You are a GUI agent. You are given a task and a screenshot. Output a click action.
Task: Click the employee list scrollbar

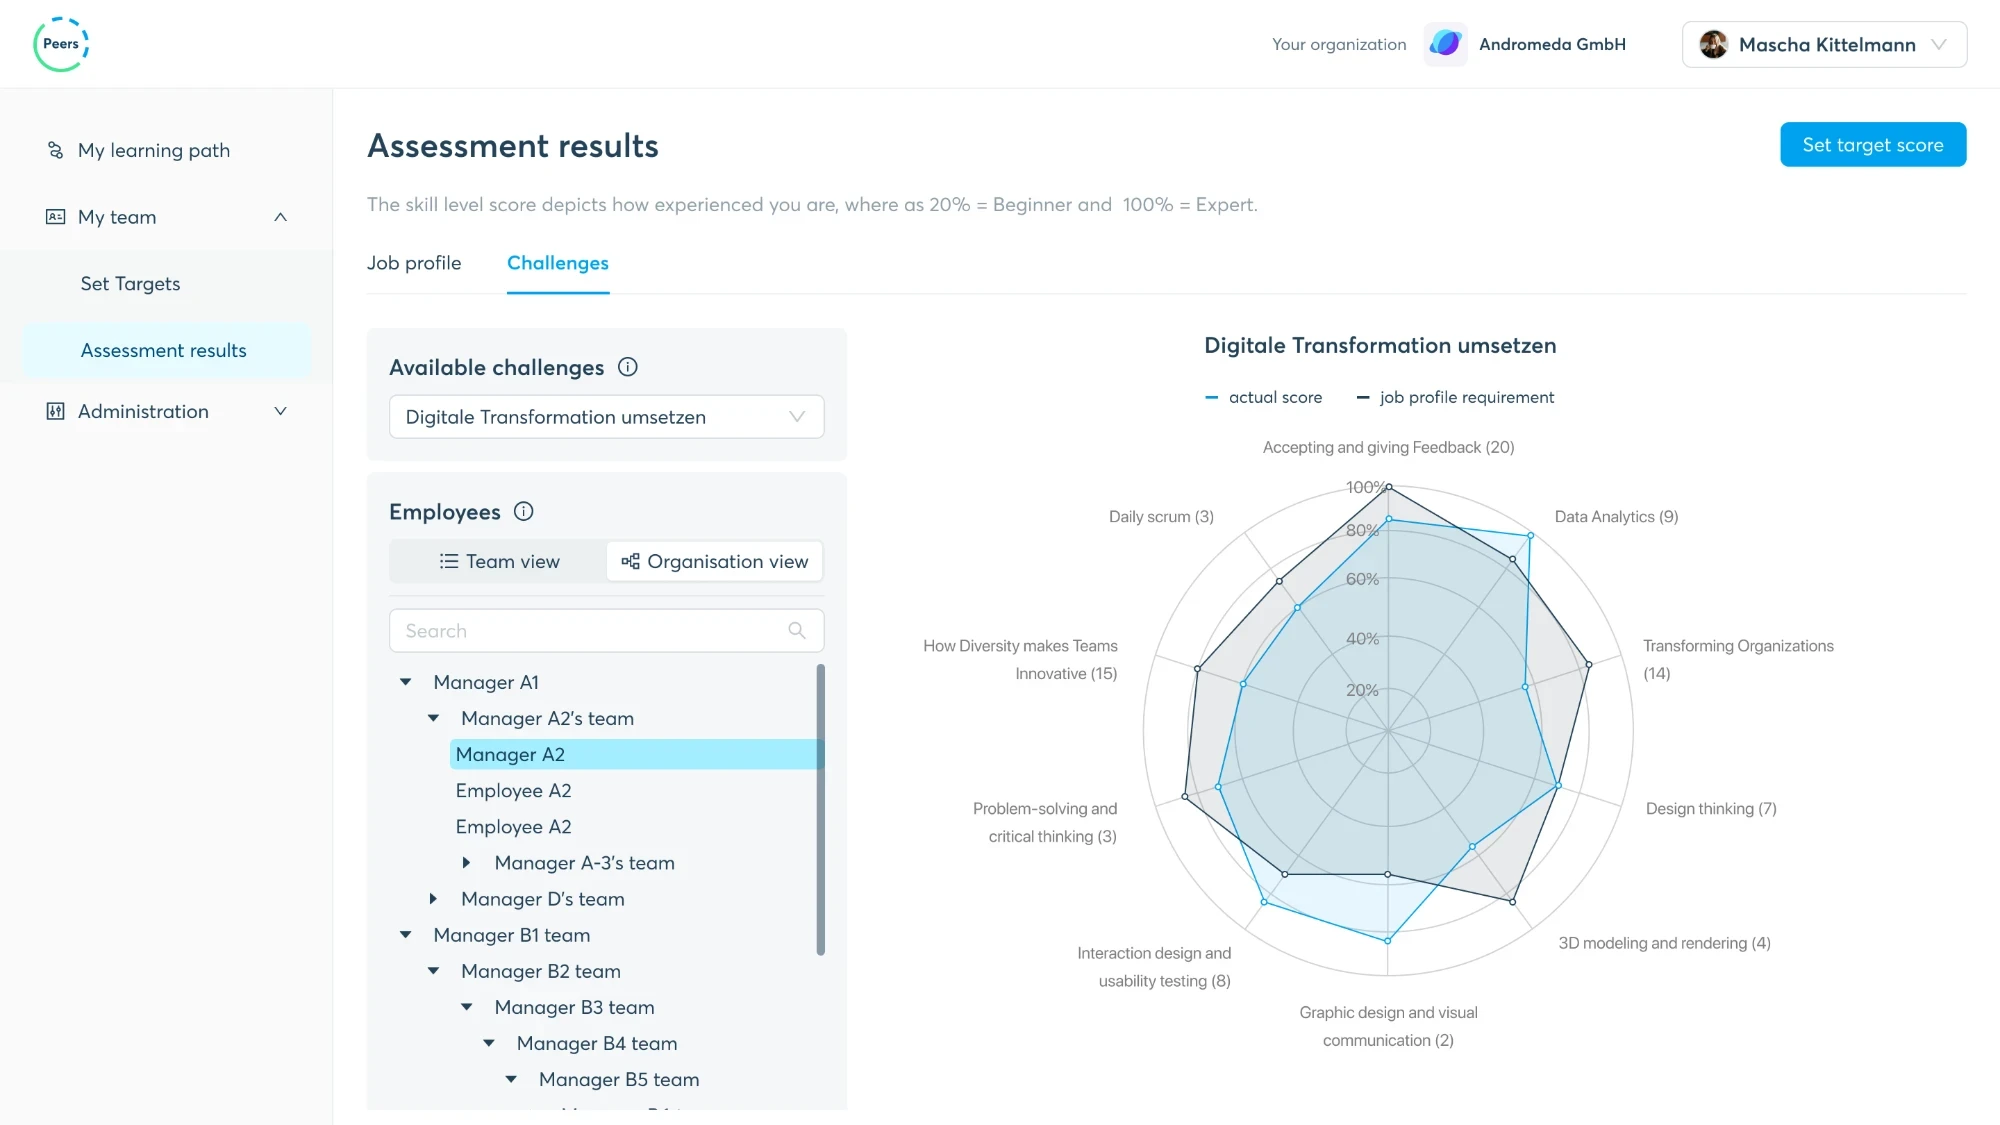[821, 809]
